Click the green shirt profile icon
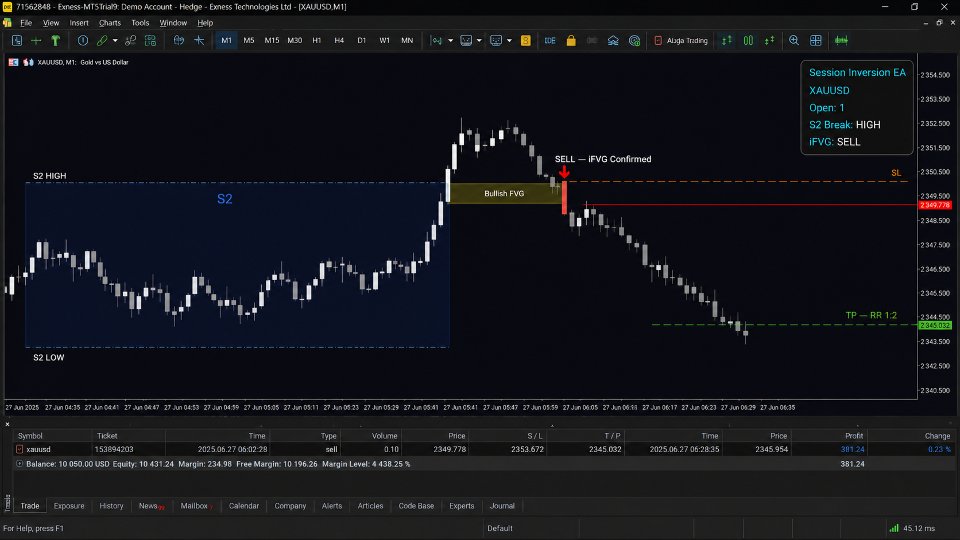The height and width of the screenshot is (540, 960). [x=56, y=40]
